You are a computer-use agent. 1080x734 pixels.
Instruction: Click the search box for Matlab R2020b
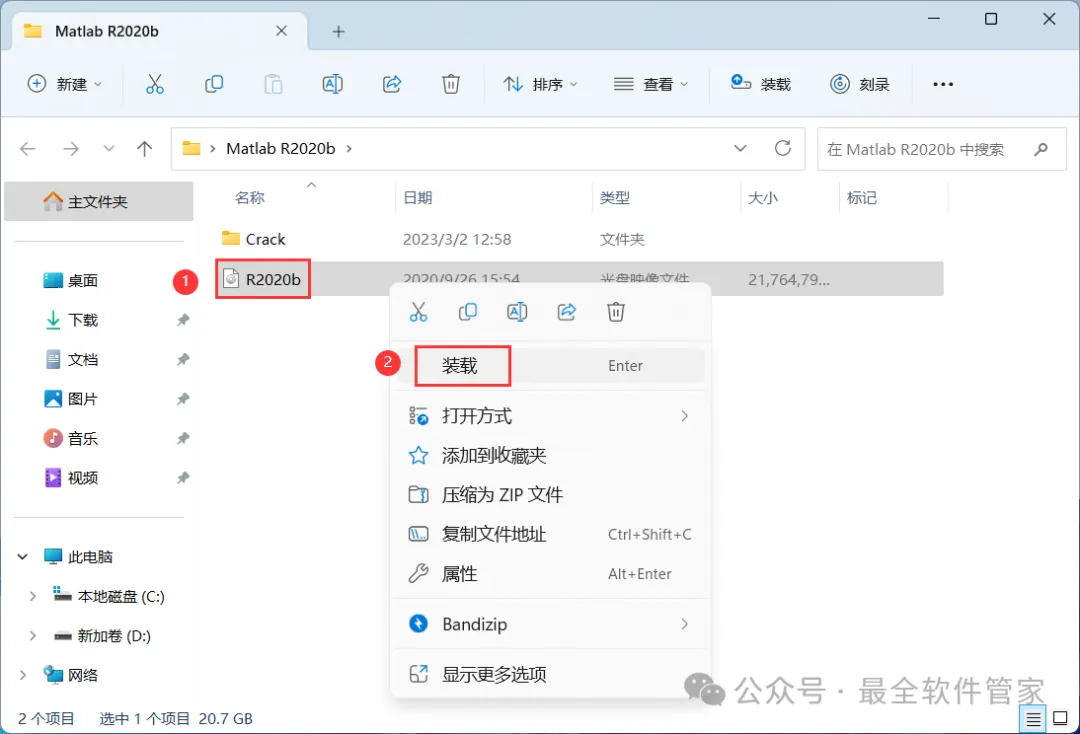pyautogui.click(x=942, y=149)
